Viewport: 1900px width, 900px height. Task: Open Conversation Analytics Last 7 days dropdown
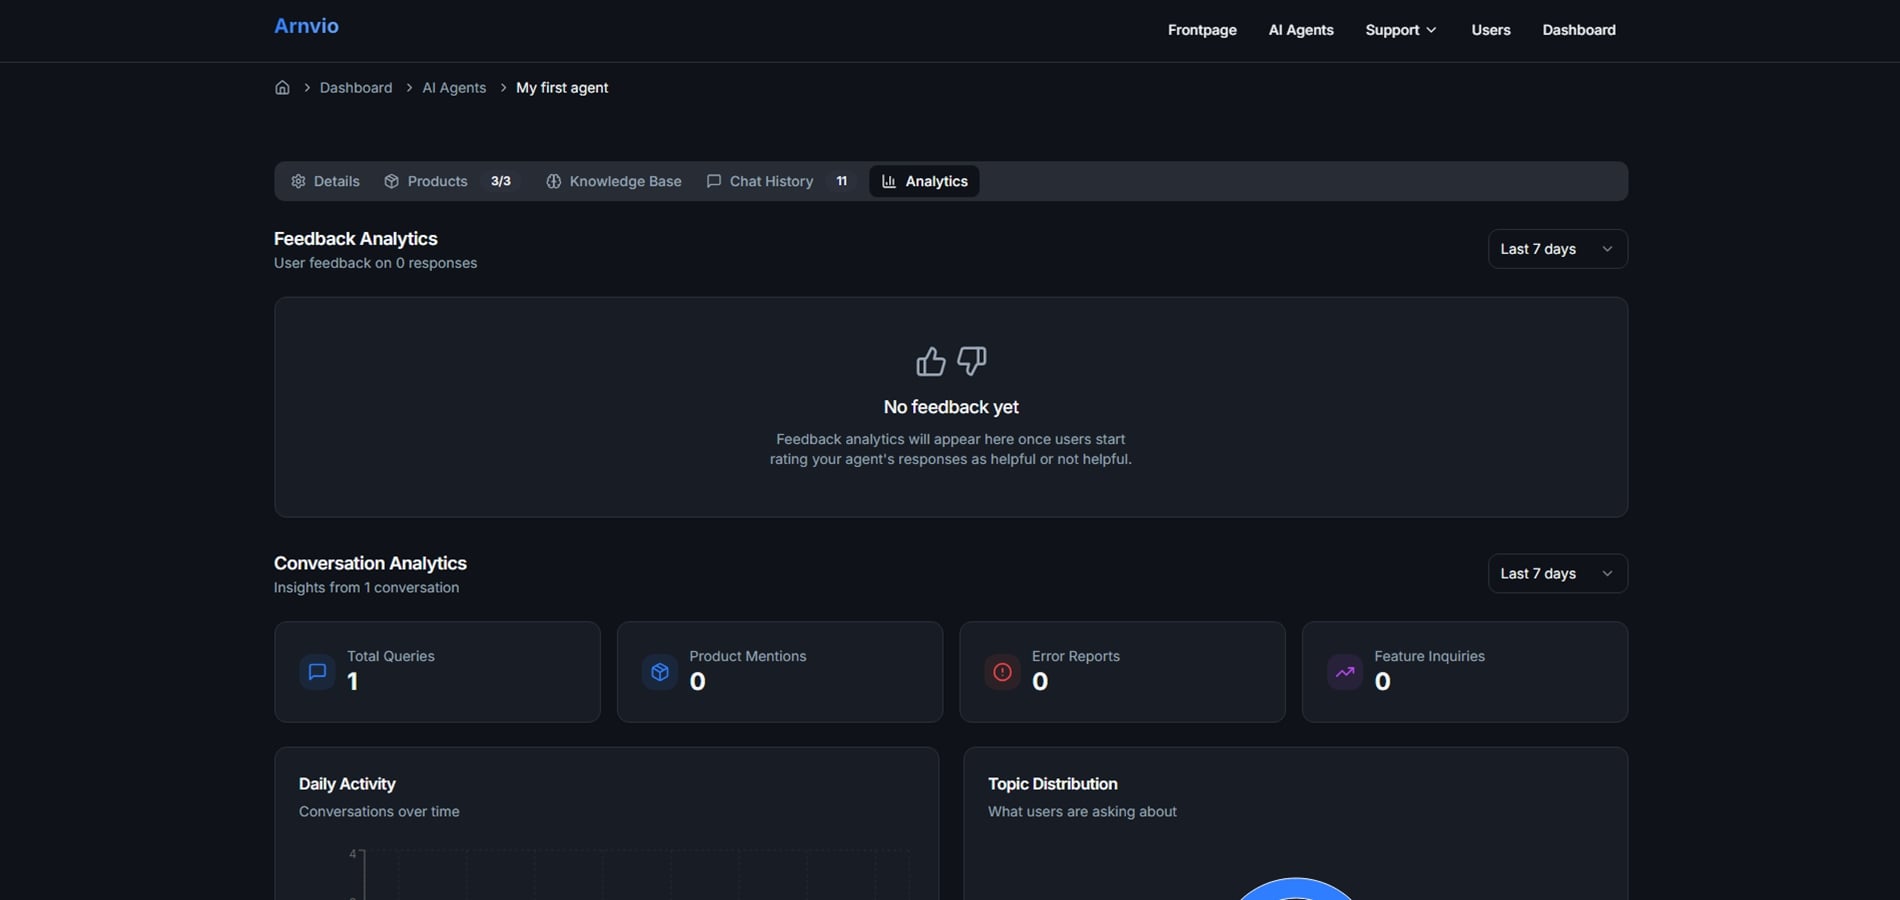(x=1557, y=573)
